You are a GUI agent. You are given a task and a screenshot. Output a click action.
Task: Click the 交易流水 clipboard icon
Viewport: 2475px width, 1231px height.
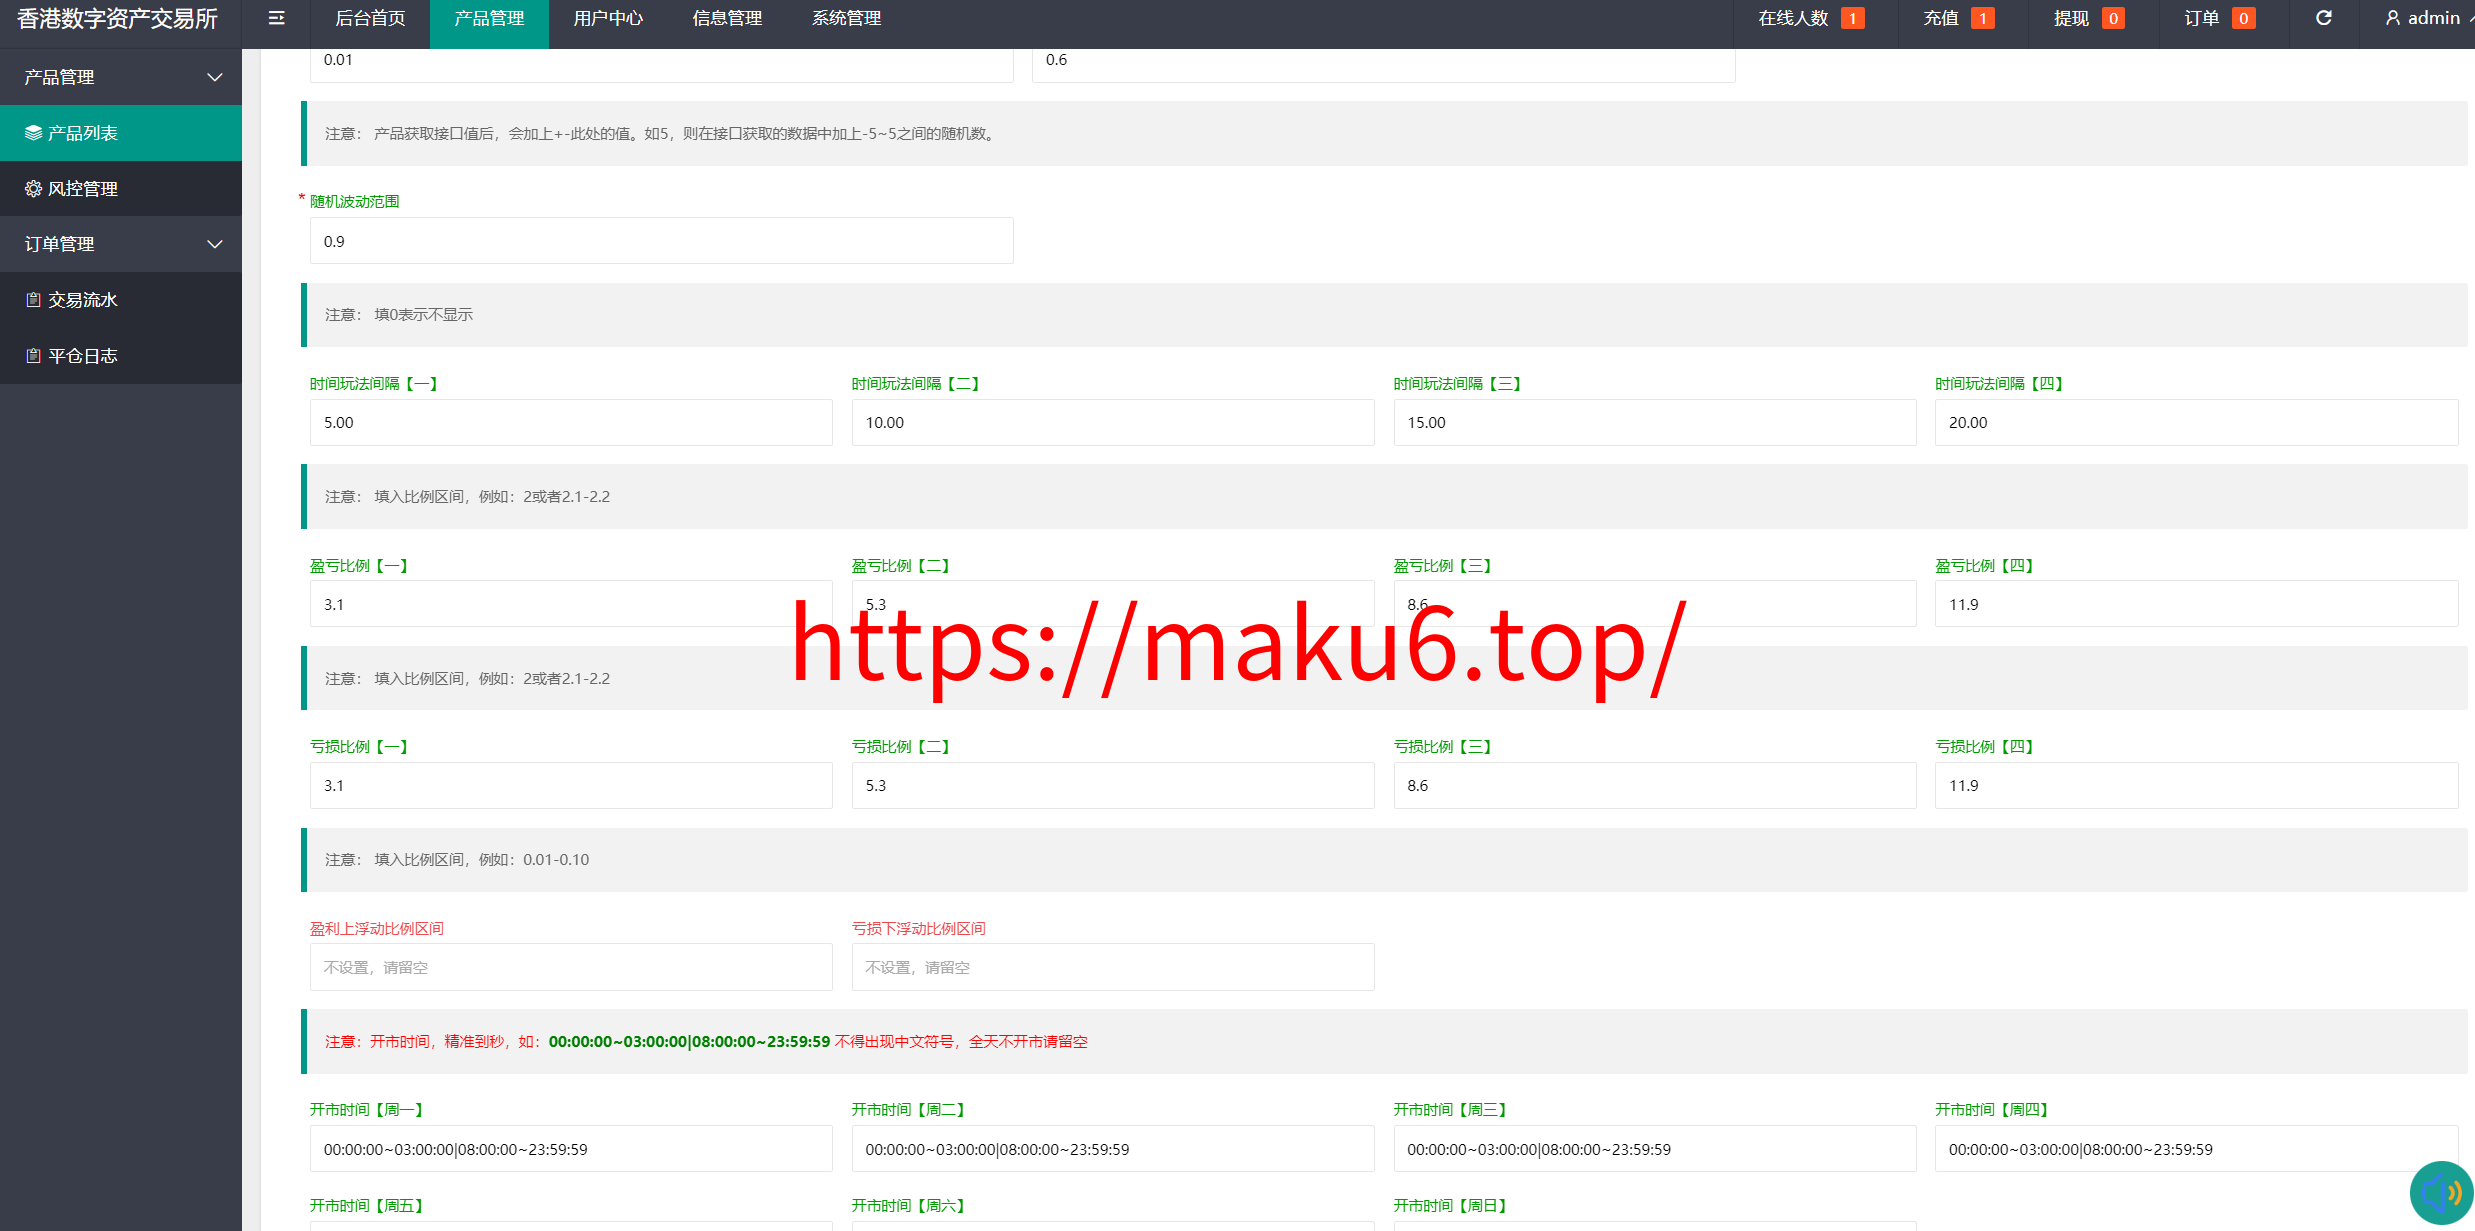33,300
